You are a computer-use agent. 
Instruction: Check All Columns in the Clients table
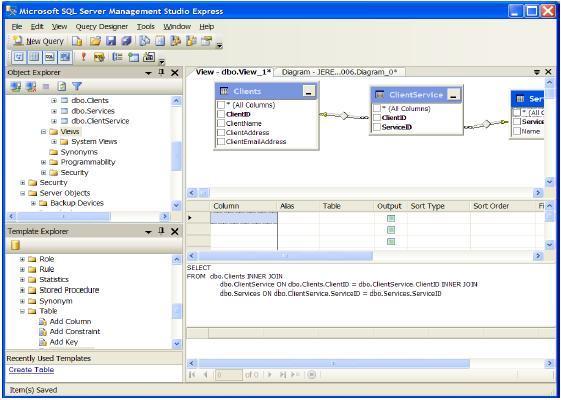tap(221, 105)
